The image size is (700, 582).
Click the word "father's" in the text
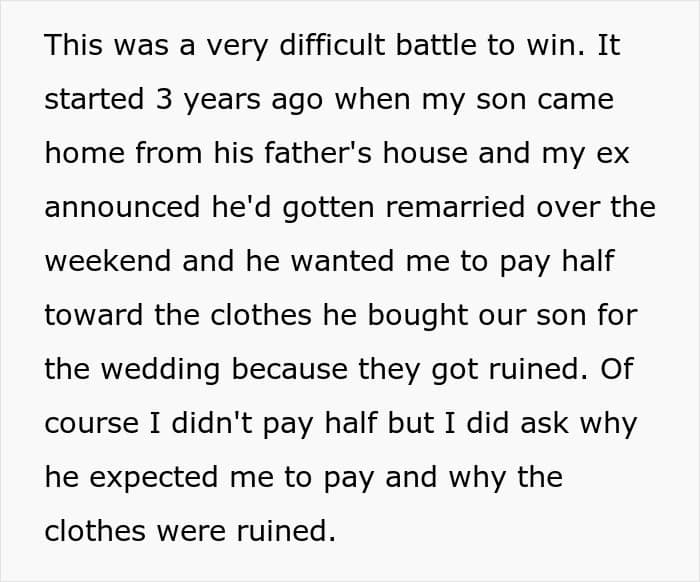[318, 153]
